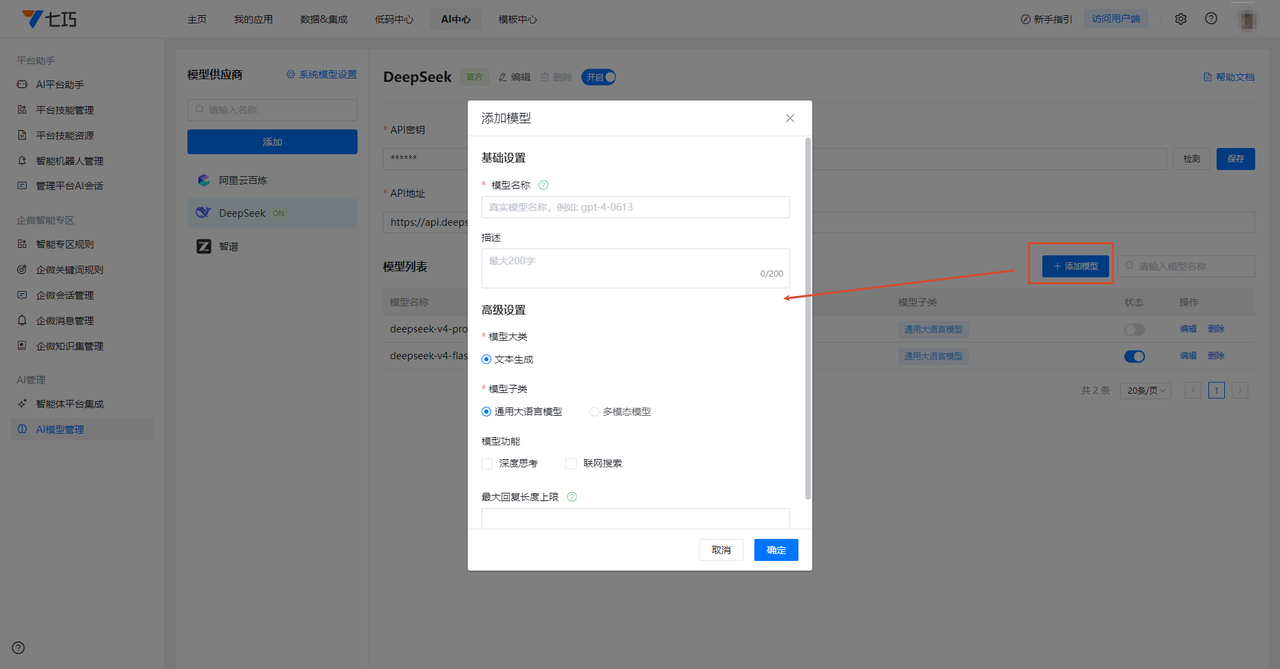1280x669 pixels.
Task: Enable the 深度思考 checkbox
Action: pos(487,464)
